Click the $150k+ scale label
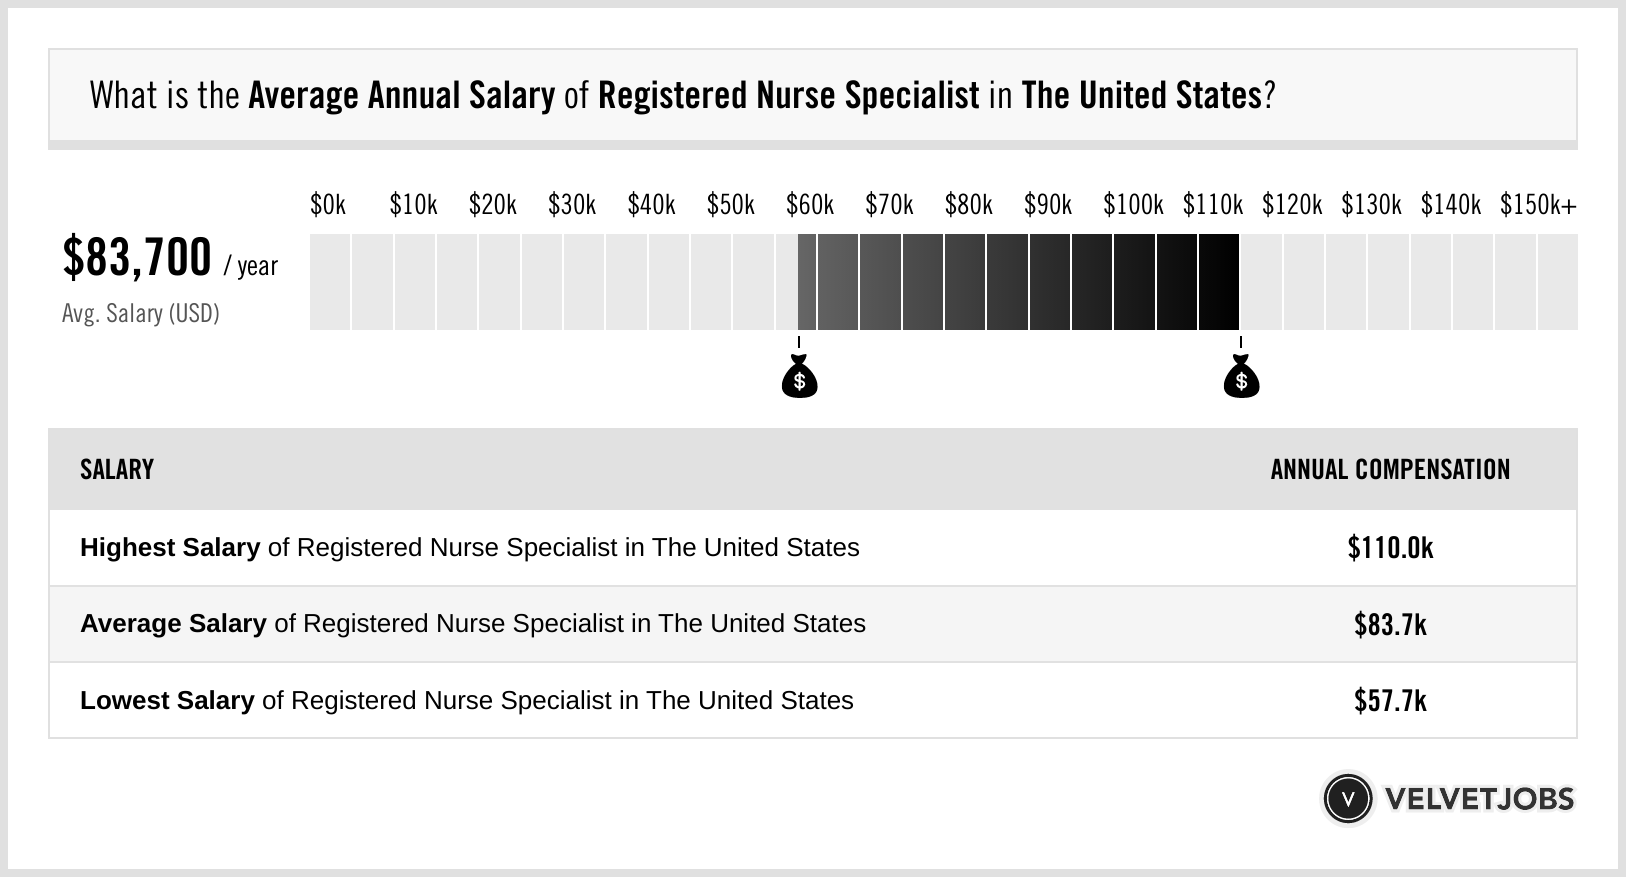The image size is (1626, 878). [1537, 206]
